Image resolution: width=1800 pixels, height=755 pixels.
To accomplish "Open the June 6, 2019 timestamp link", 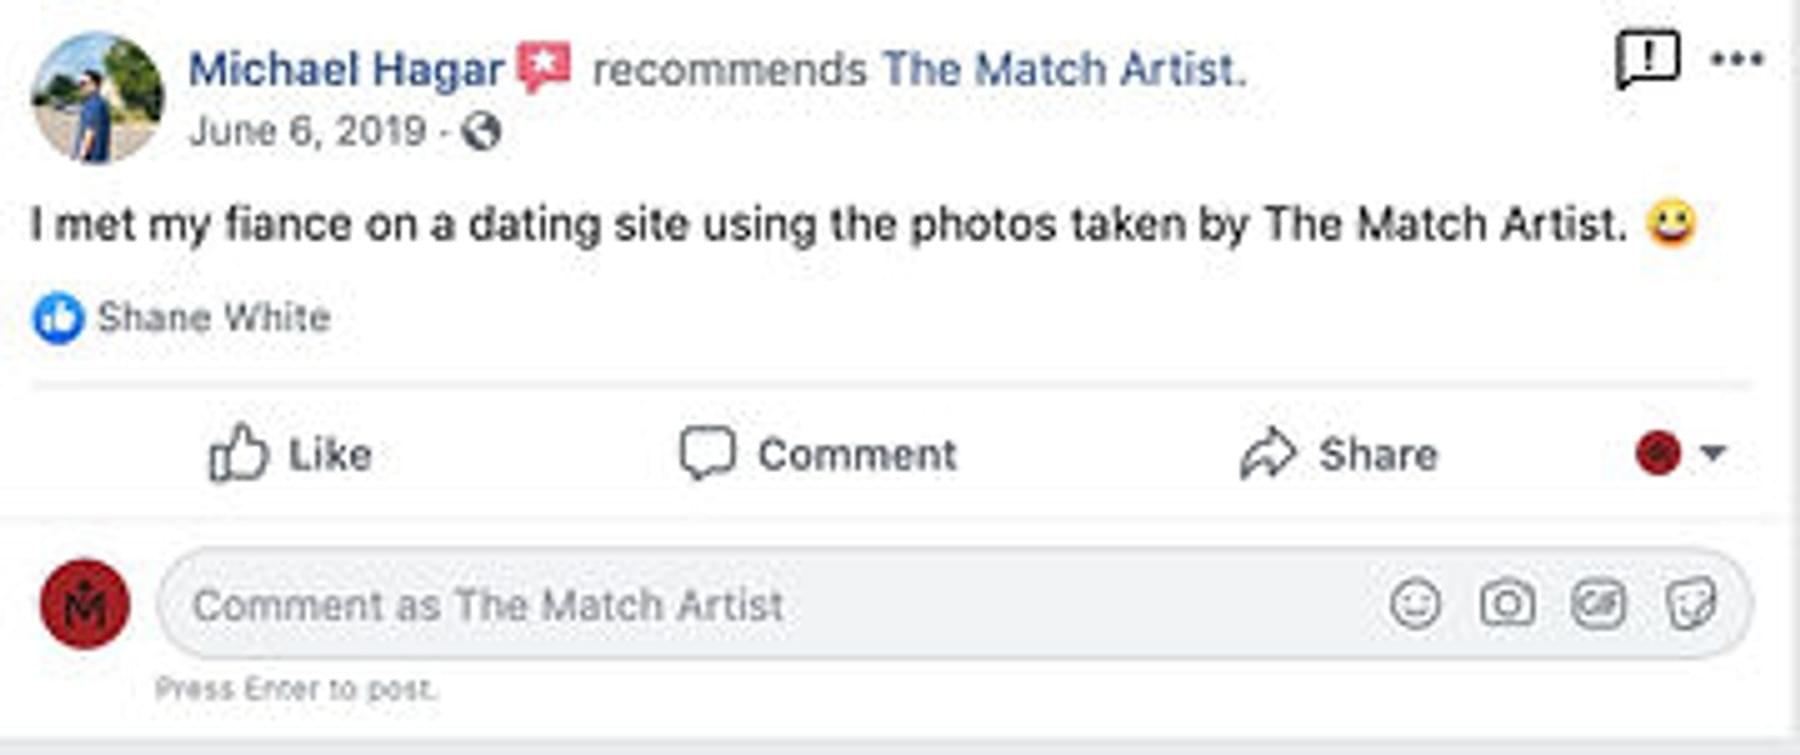I will click(x=307, y=131).
